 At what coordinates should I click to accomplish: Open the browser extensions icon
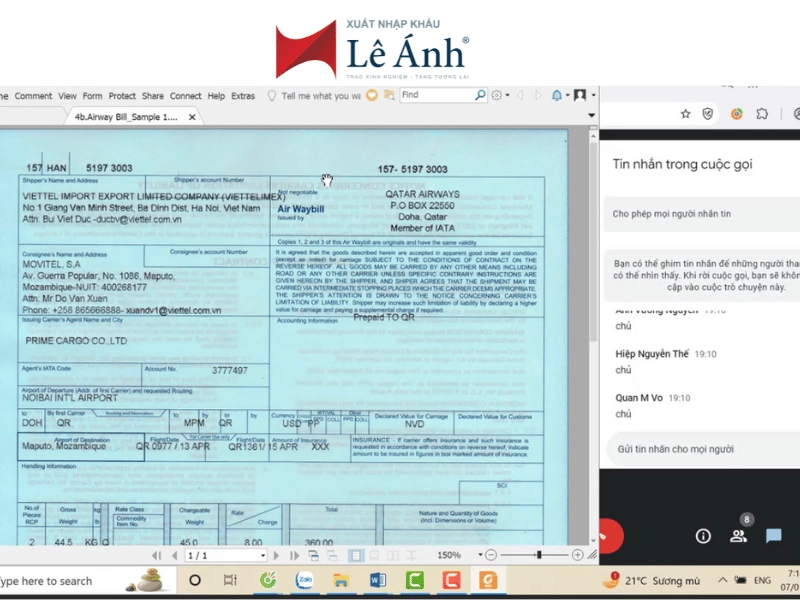761,113
